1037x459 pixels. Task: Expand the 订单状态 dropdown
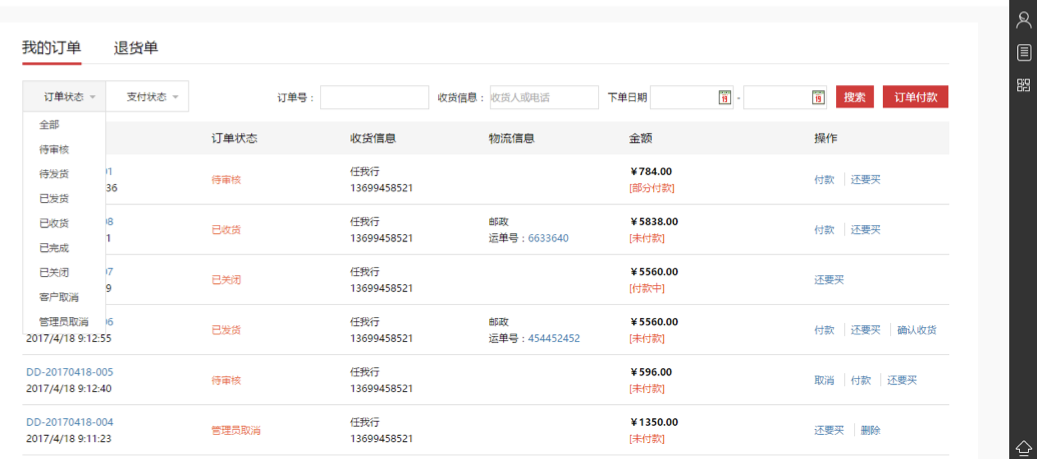pos(64,97)
